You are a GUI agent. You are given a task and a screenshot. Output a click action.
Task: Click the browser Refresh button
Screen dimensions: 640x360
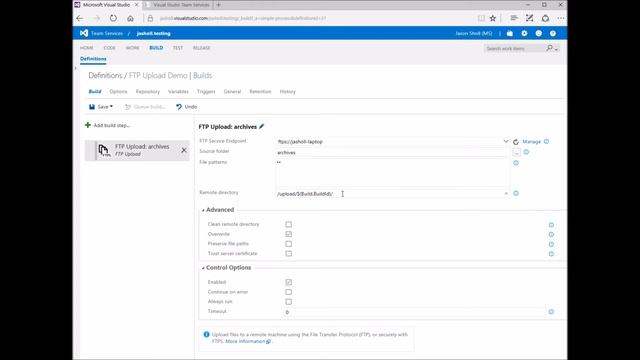pyautogui.click(x=113, y=18)
